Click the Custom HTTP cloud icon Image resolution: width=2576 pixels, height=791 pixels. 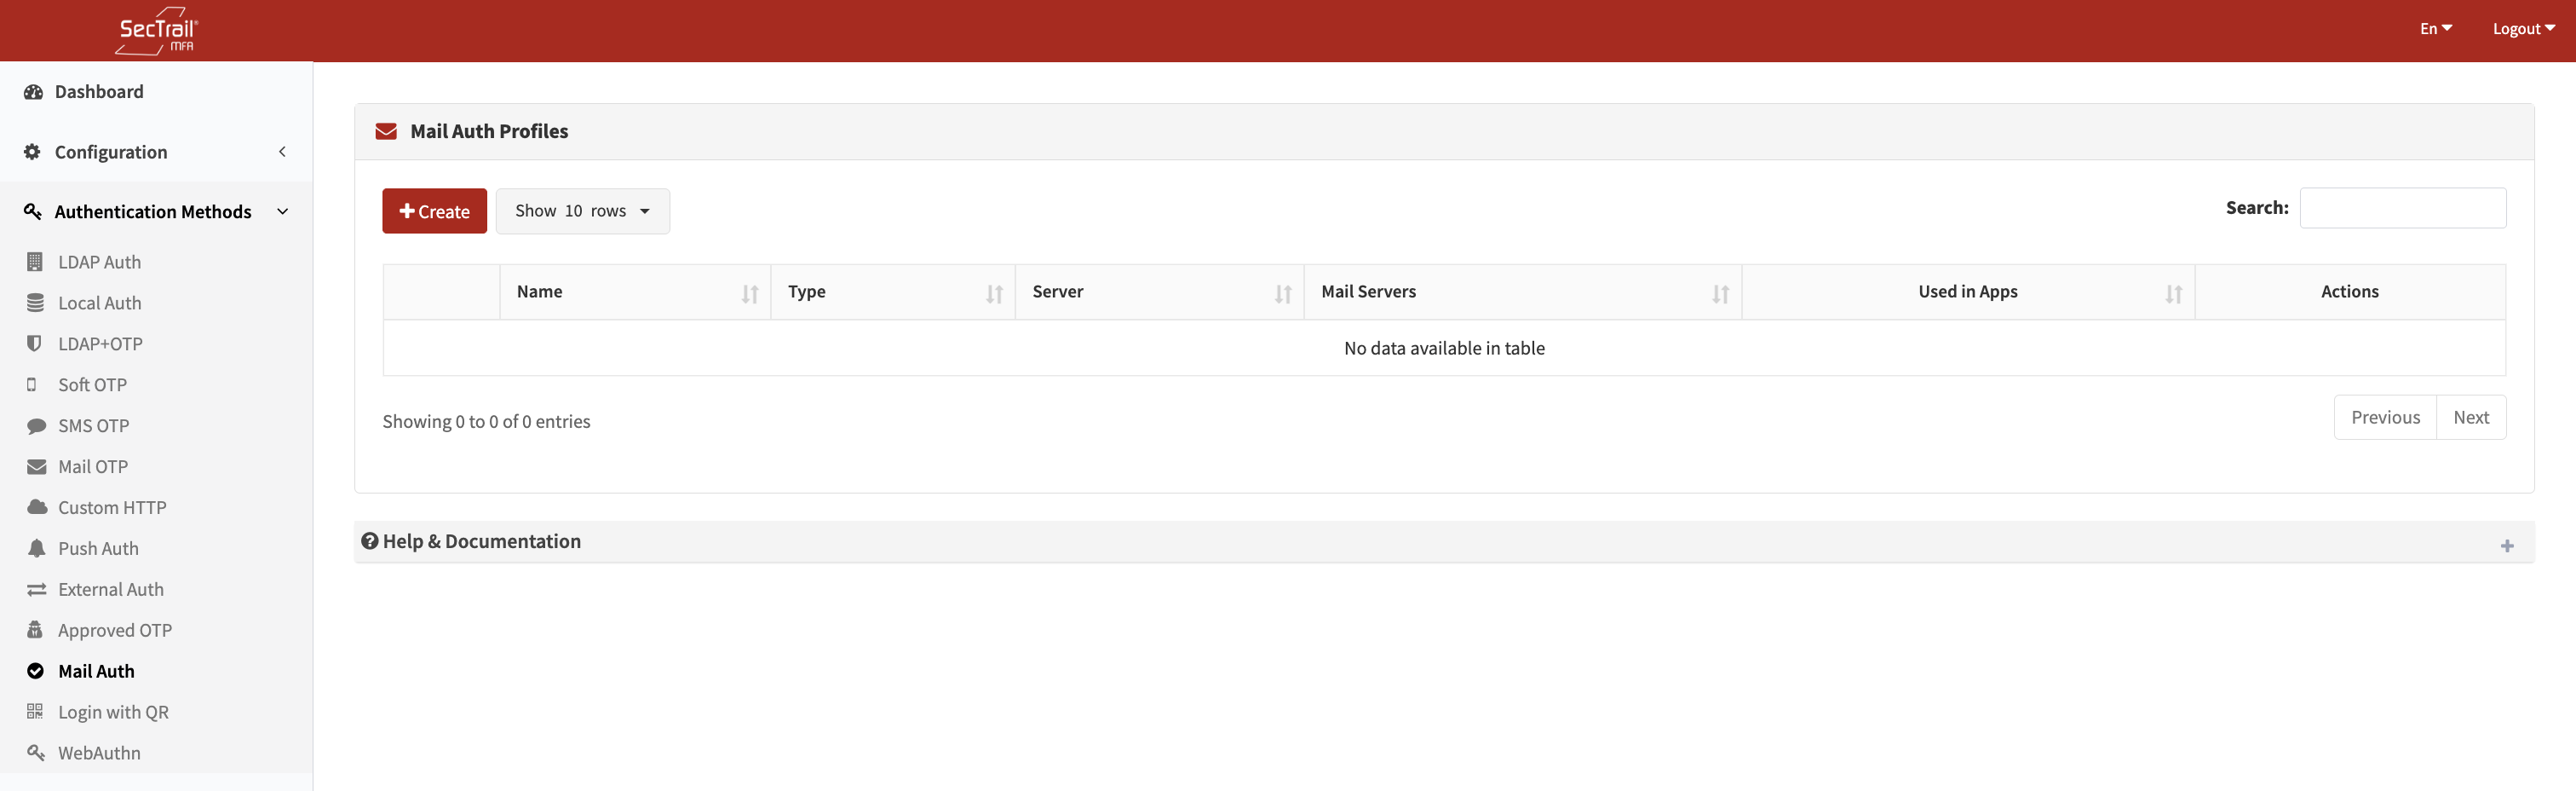coord(37,507)
